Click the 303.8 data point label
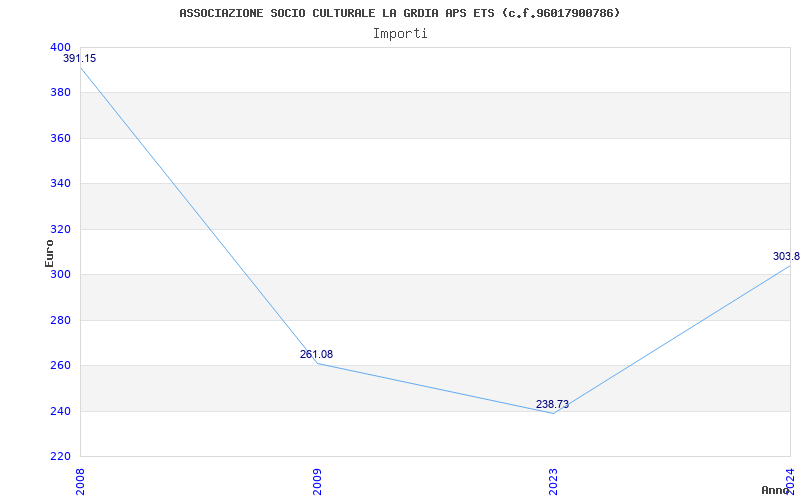This screenshot has height=500, width=800. [786, 256]
